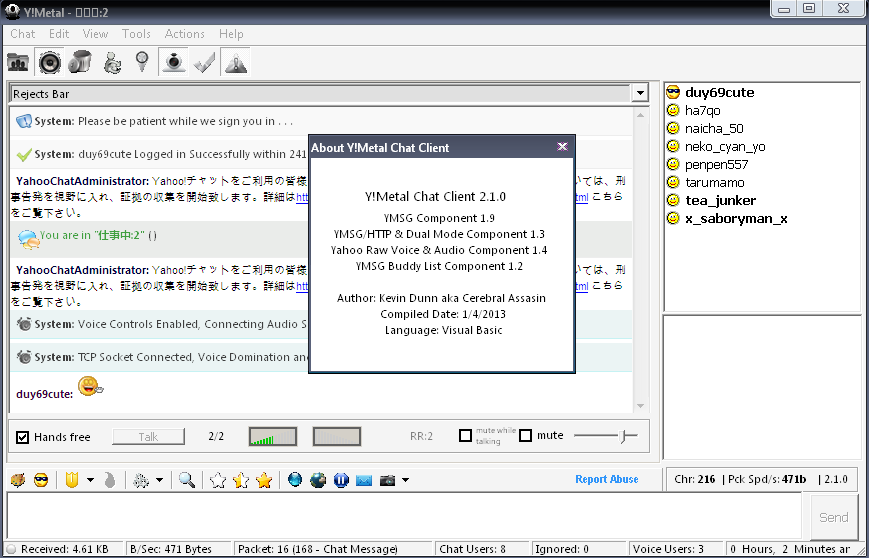Click smiley icon next to ha7qo
This screenshot has height=558, width=869.
673,111
